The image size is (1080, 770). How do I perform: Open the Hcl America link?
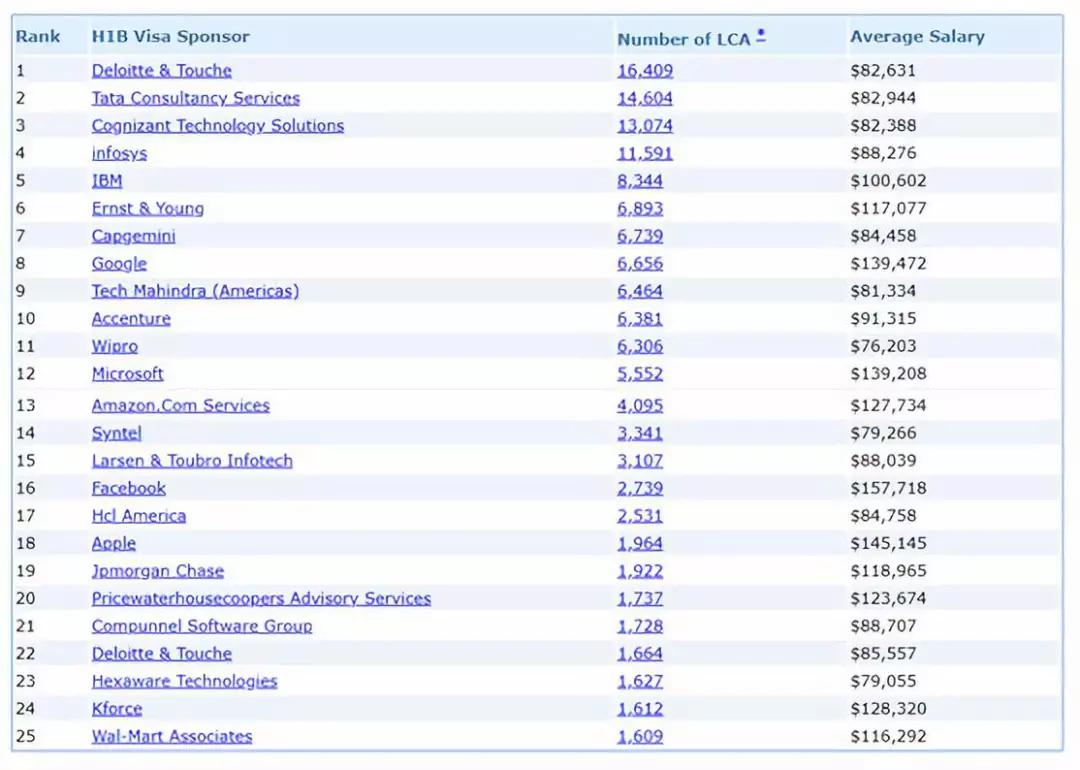click(x=138, y=516)
